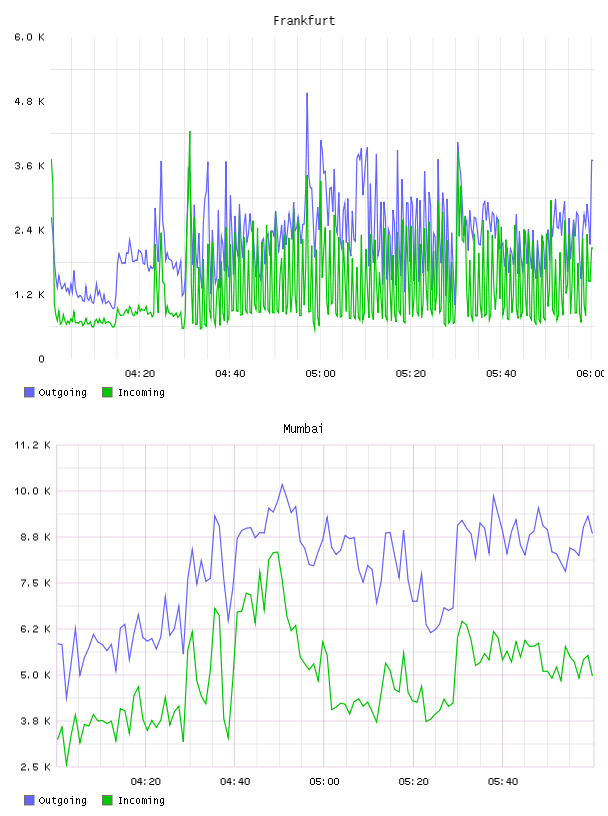This screenshot has height=816, width=608.
Task: Click the 5.0 K axis label in Mumbai
Action: (35, 675)
